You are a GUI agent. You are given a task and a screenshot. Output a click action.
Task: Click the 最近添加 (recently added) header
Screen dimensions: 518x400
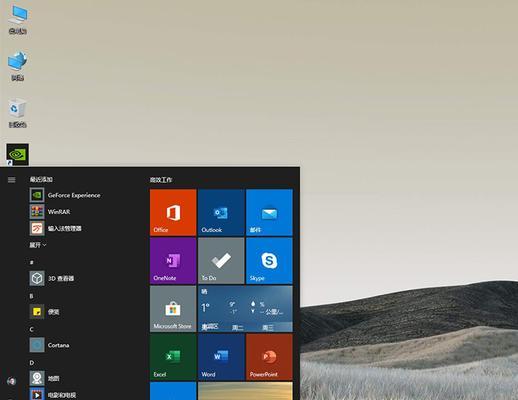tap(41, 180)
